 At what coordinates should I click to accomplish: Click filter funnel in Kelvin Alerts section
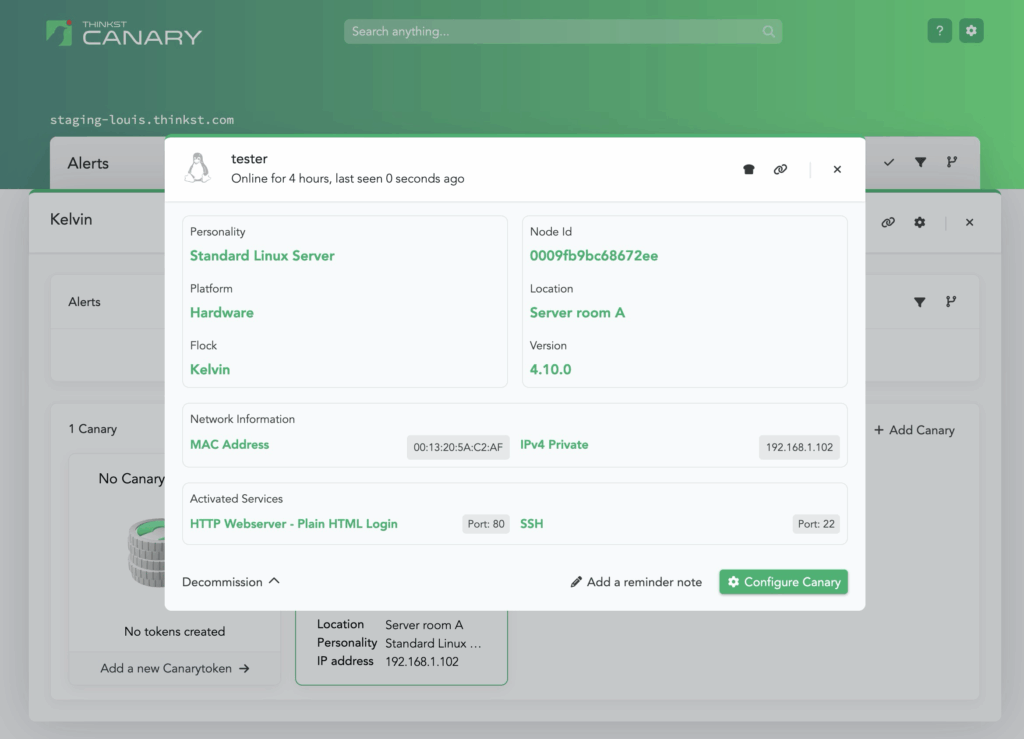920,302
